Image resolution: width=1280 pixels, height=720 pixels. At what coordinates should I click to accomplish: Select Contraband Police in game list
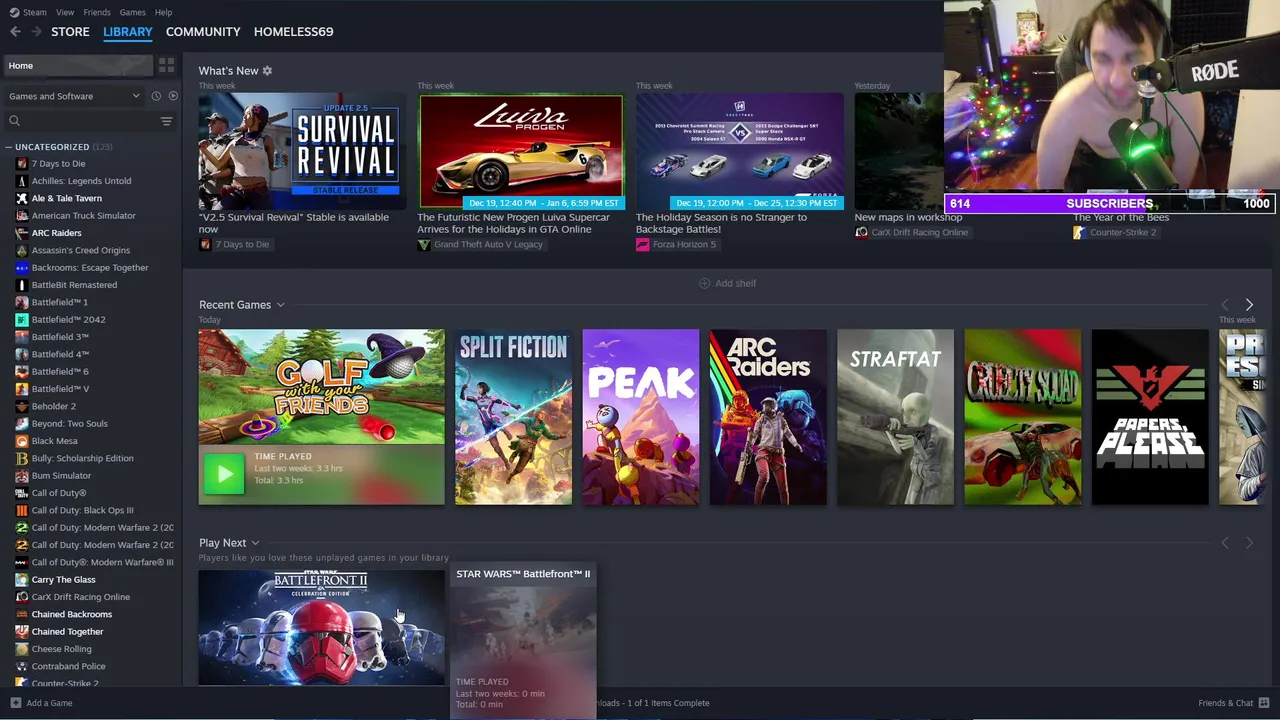click(68, 666)
